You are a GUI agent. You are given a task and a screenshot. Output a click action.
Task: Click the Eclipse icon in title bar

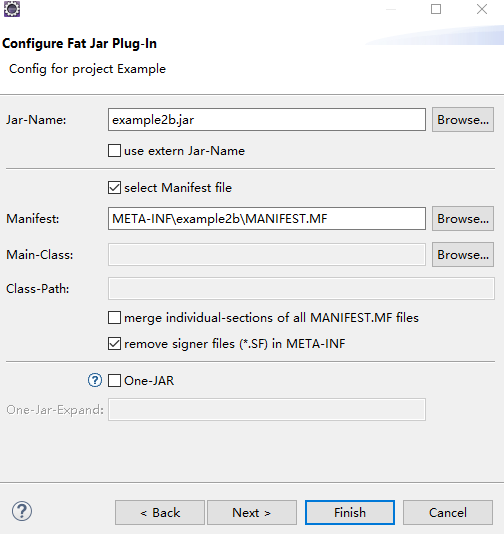tap(12, 9)
